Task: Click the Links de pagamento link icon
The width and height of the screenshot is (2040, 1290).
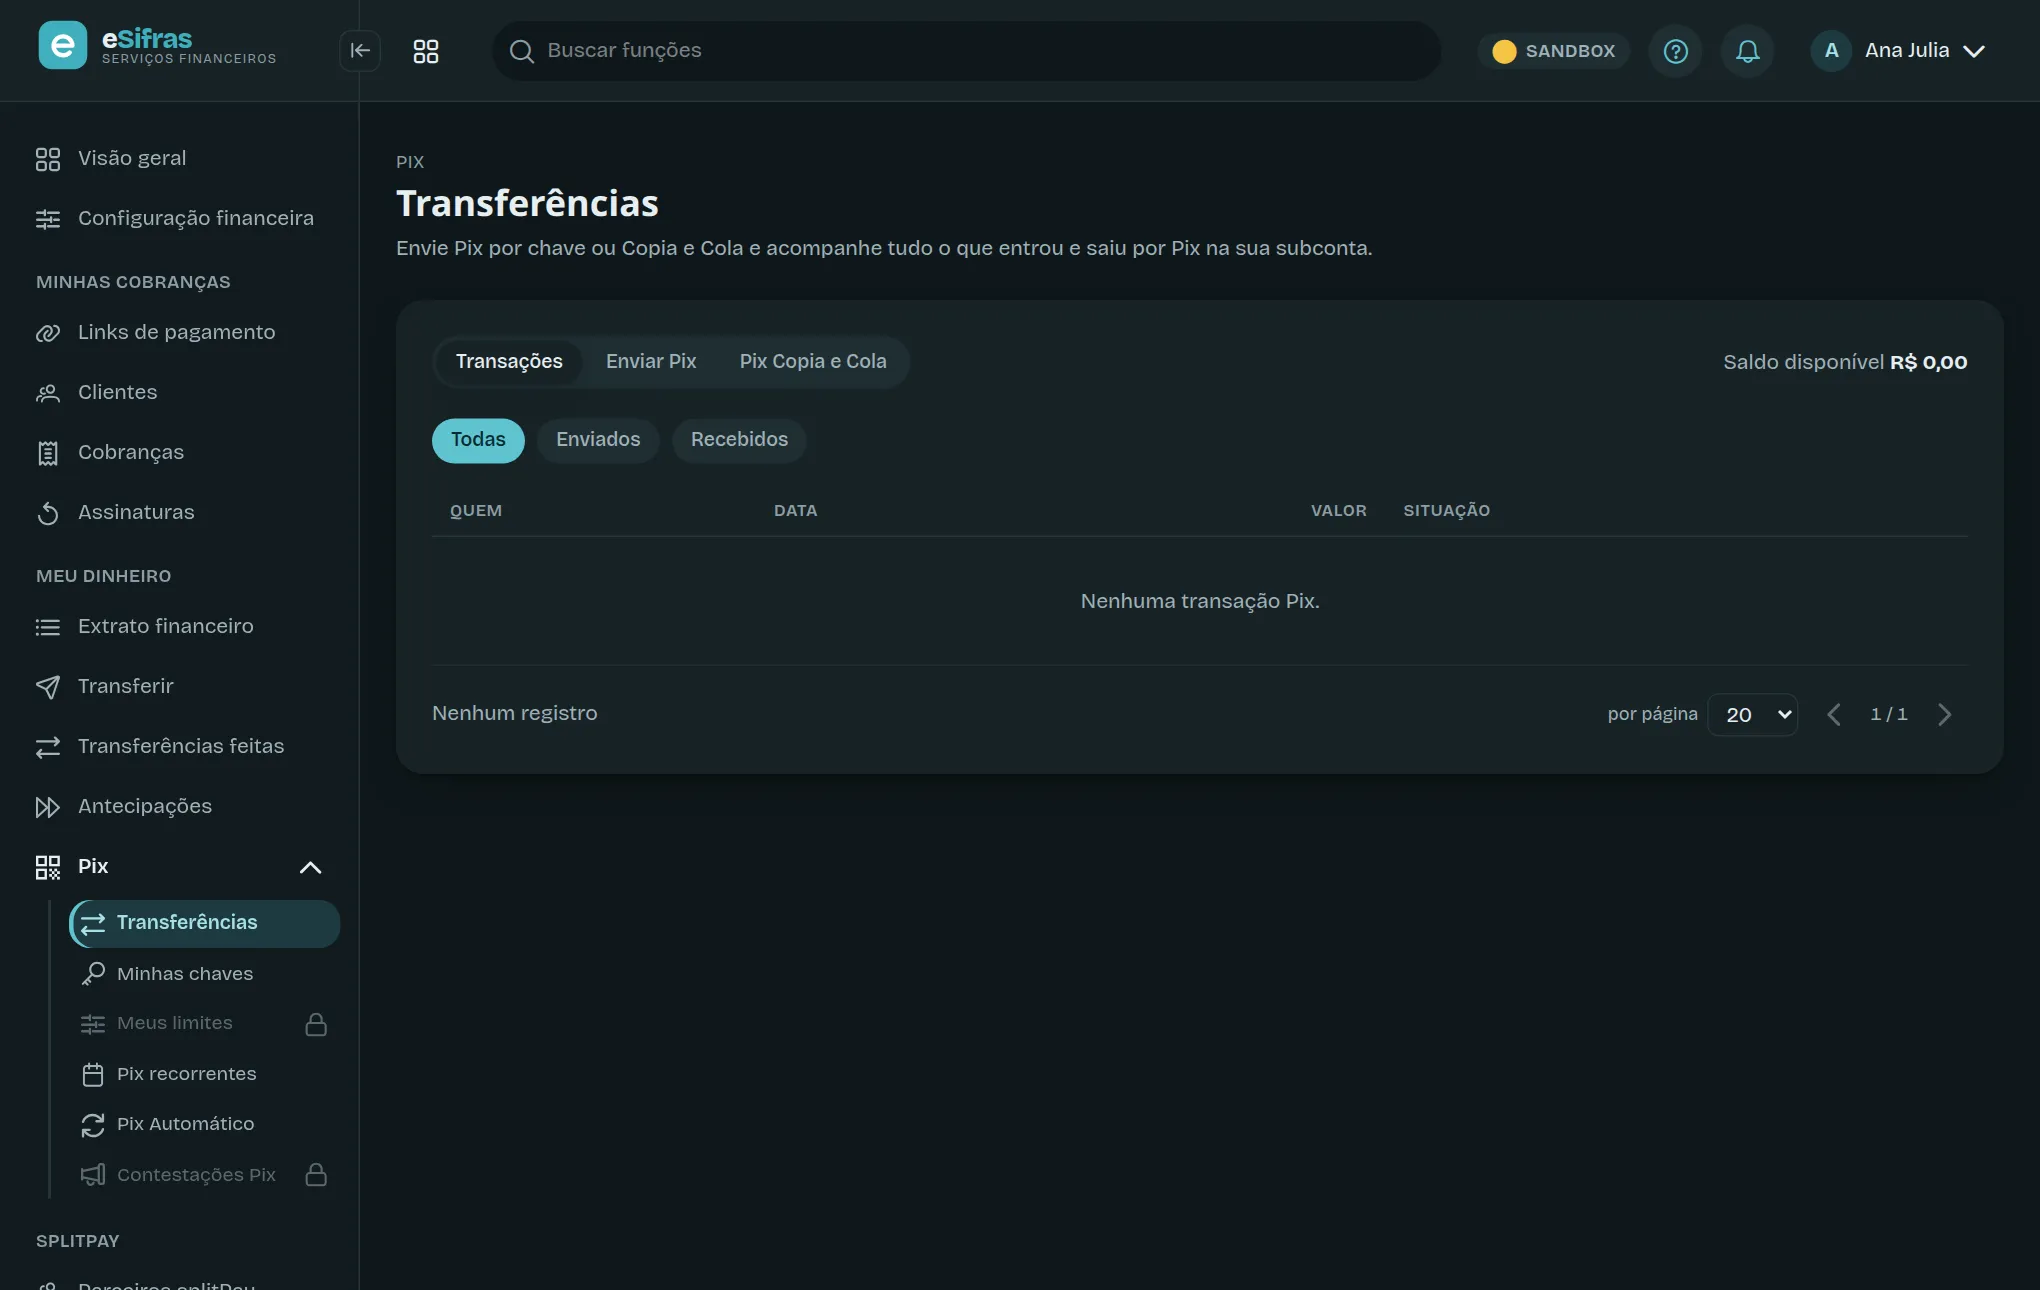Action: click(48, 333)
